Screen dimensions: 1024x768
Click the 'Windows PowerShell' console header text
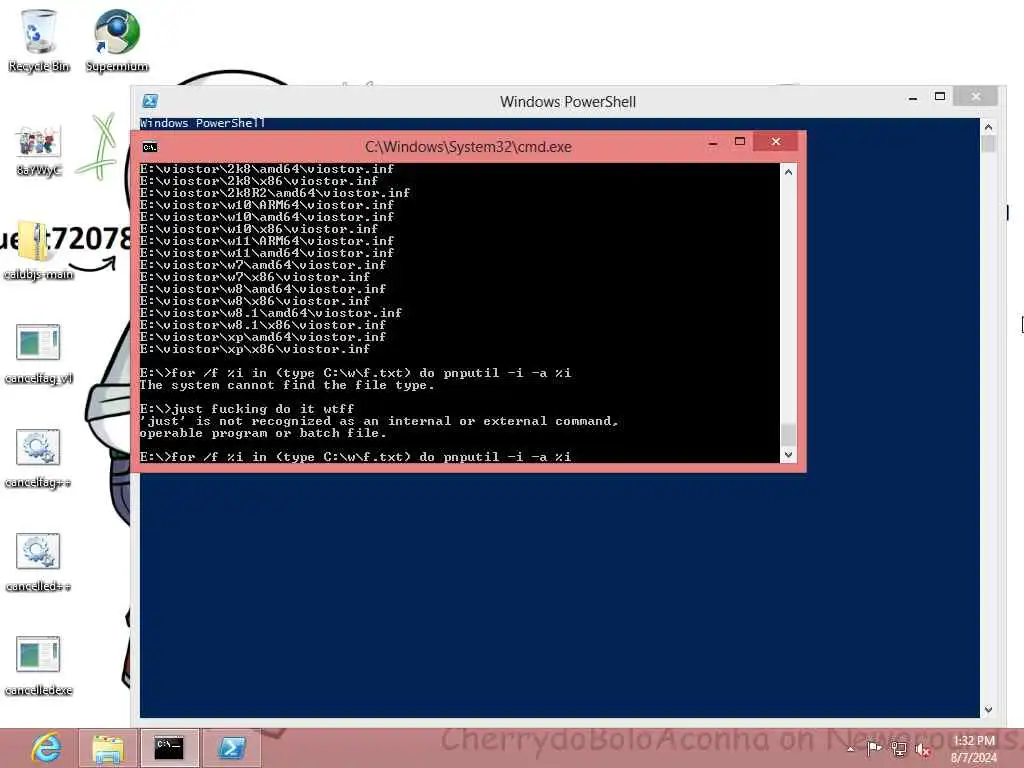coord(202,123)
